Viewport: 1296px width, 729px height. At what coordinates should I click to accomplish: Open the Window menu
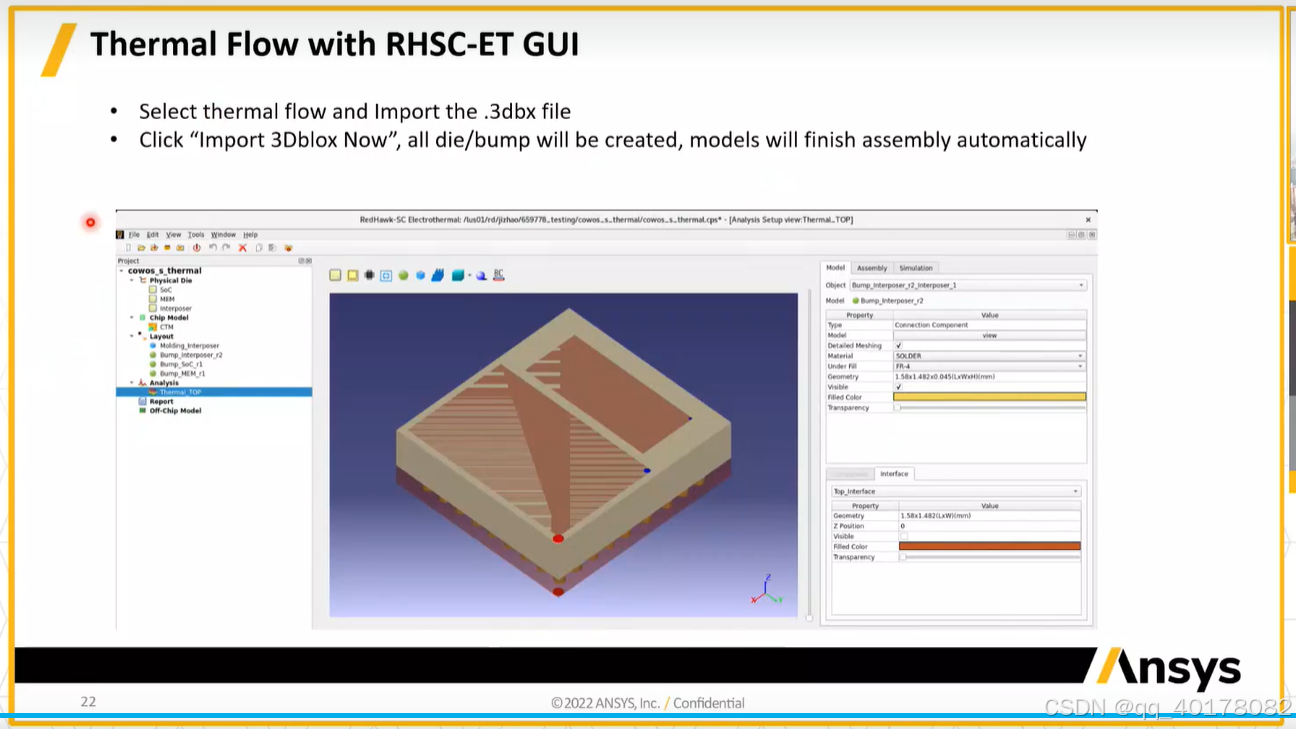click(223, 235)
